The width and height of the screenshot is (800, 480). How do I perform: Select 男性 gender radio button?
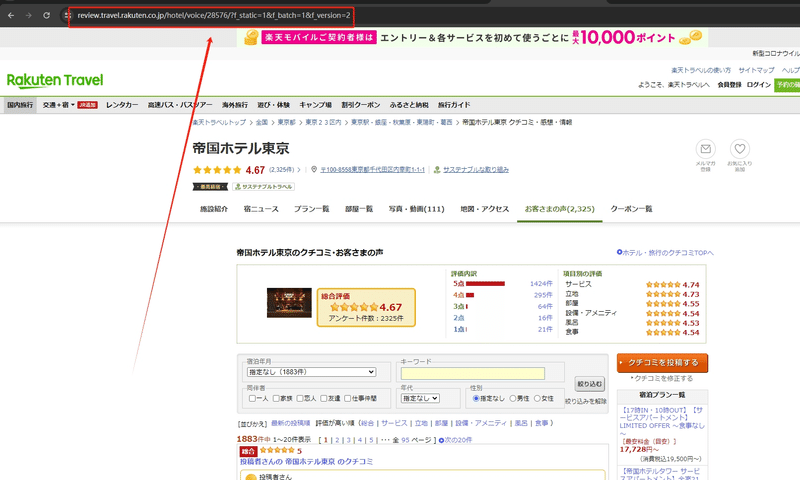(513, 398)
